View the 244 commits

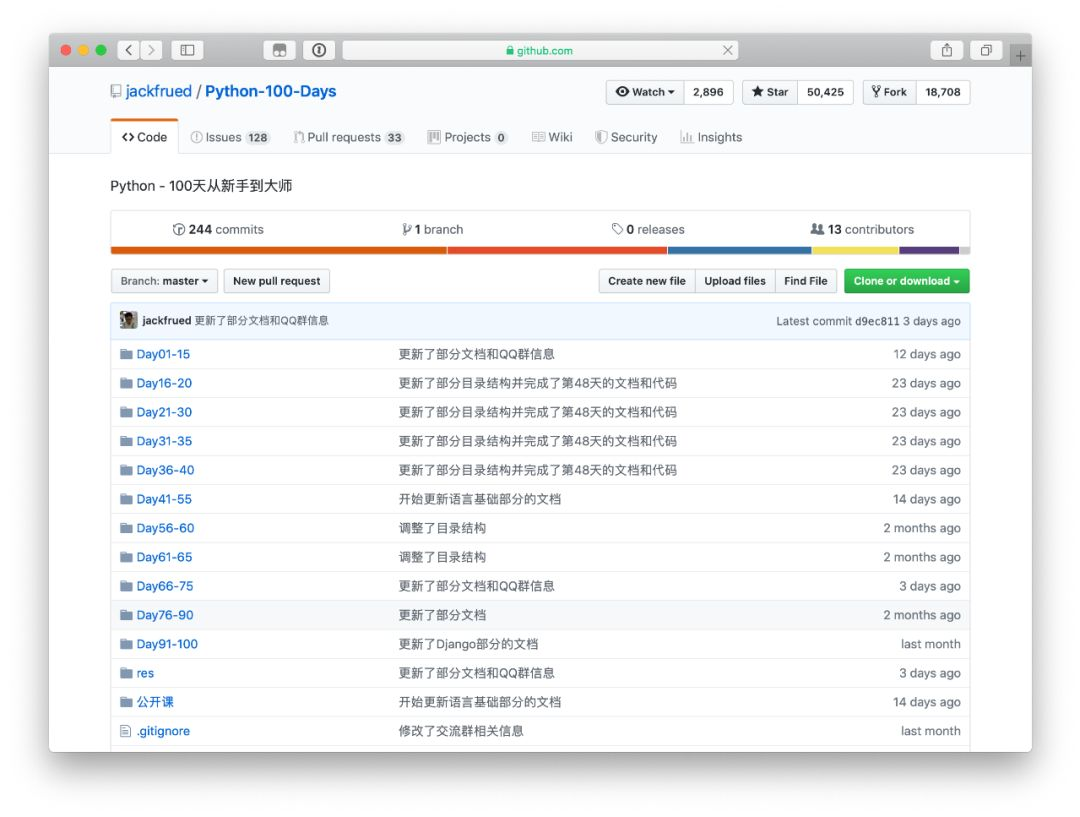[x=218, y=229]
